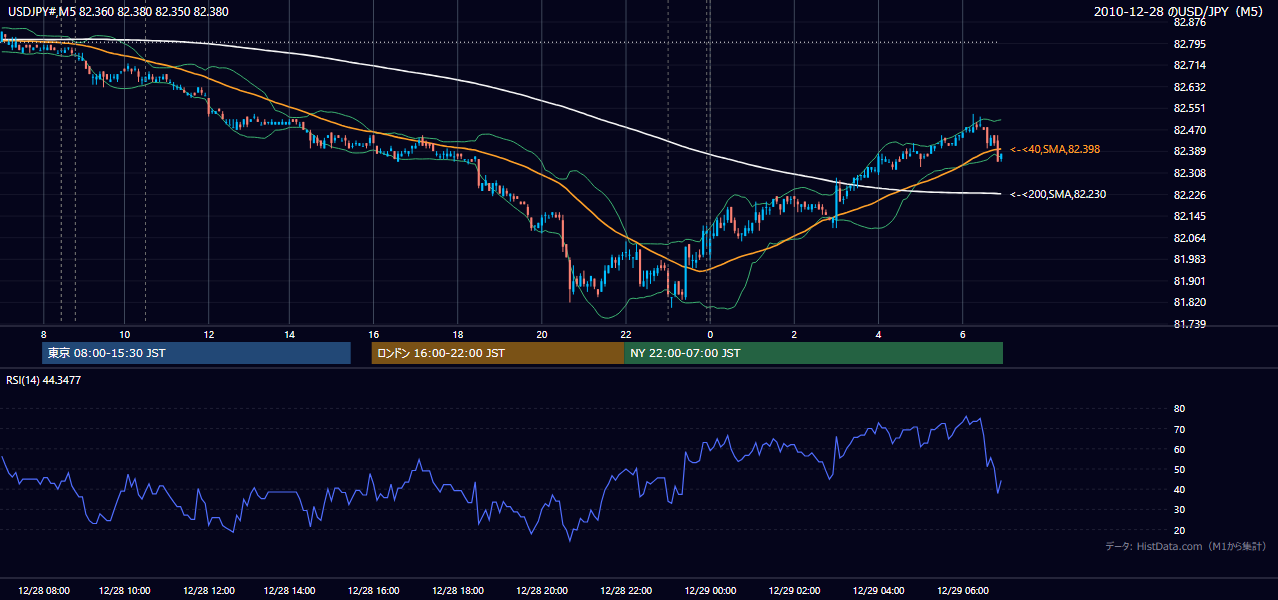This screenshot has width=1278, height=600.
Task: Click hour tick 10 under price chart
Action: (x=125, y=334)
